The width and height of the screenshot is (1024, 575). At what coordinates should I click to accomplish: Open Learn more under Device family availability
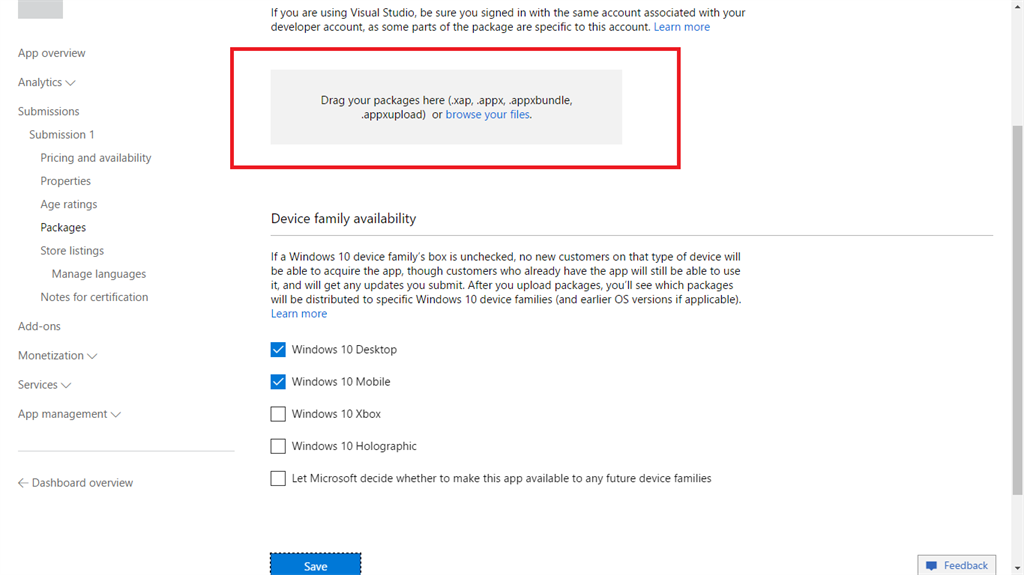pos(299,314)
